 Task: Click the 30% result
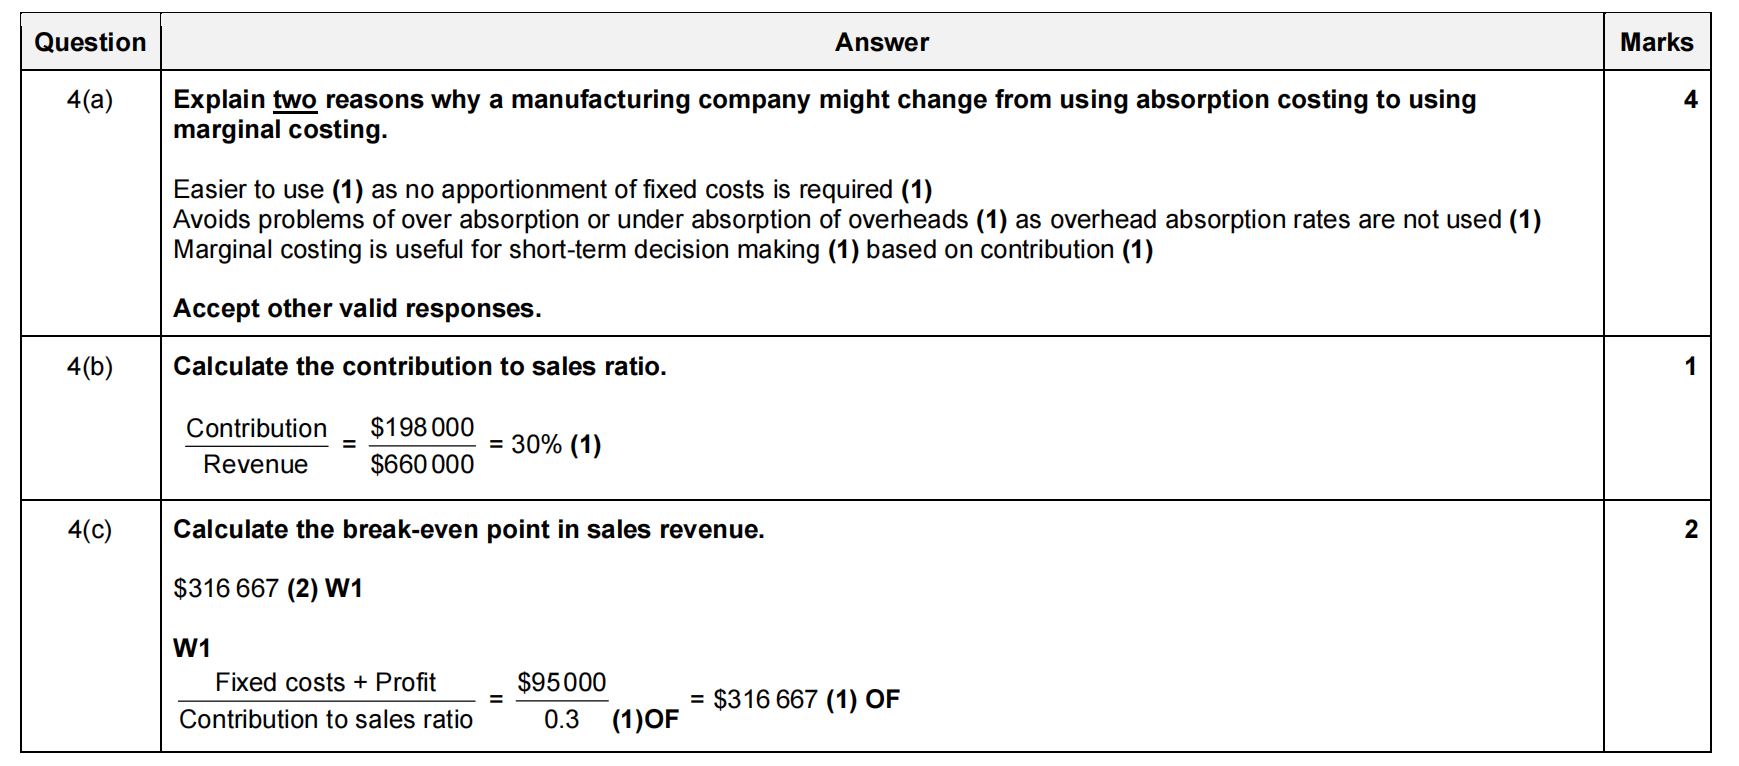pos(536,444)
